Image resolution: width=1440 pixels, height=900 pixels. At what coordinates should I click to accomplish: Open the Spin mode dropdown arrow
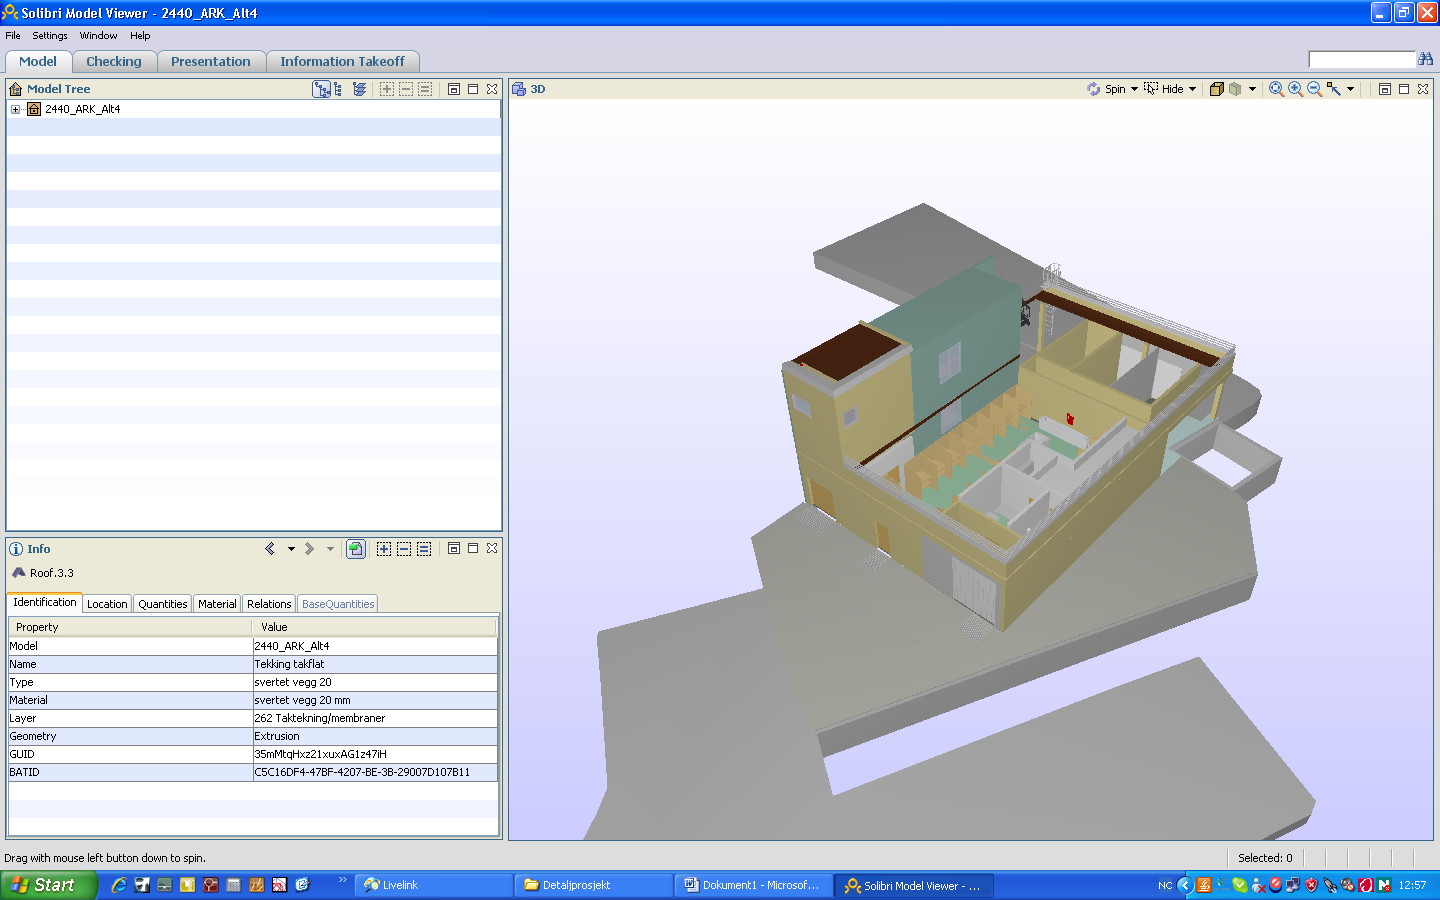click(1134, 89)
